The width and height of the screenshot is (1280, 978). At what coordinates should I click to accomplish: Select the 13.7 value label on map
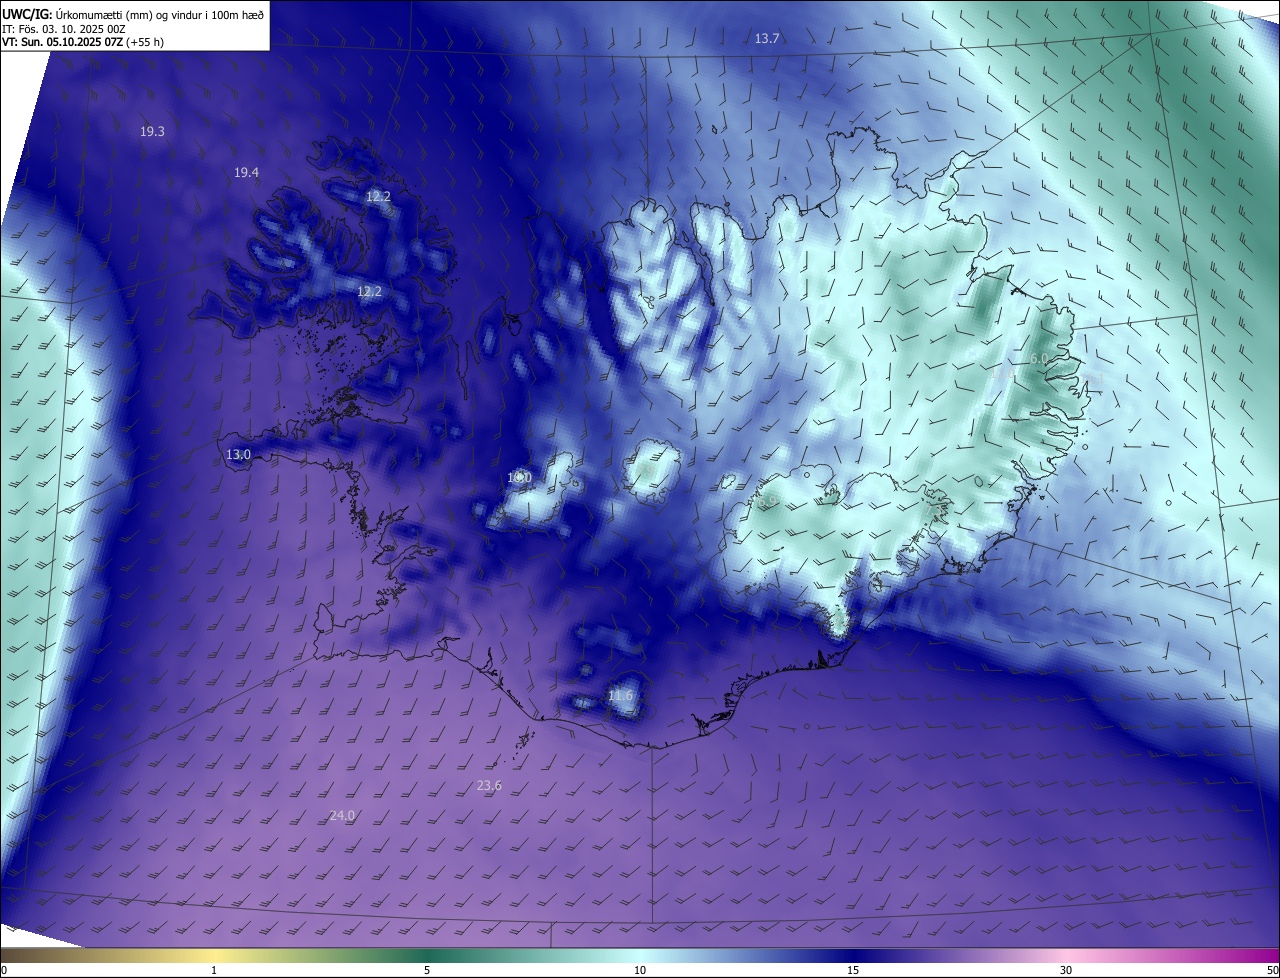766,38
